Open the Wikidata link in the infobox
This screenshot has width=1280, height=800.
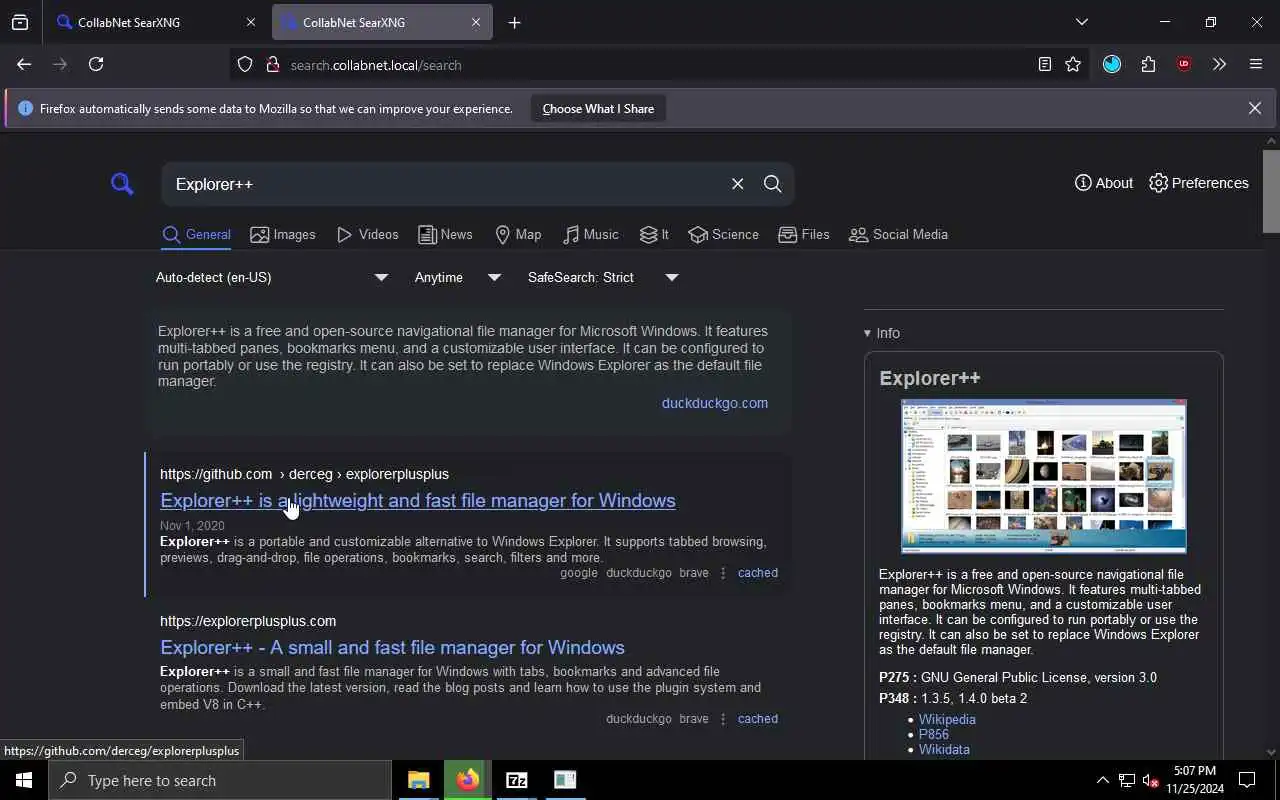tap(944, 749)
